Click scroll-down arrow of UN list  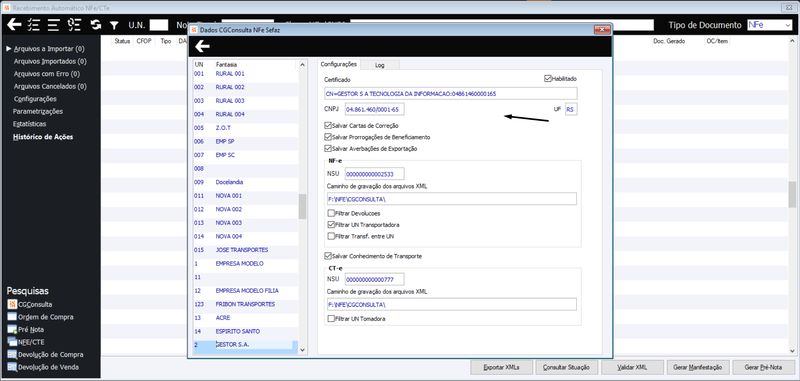click(302, 350)
